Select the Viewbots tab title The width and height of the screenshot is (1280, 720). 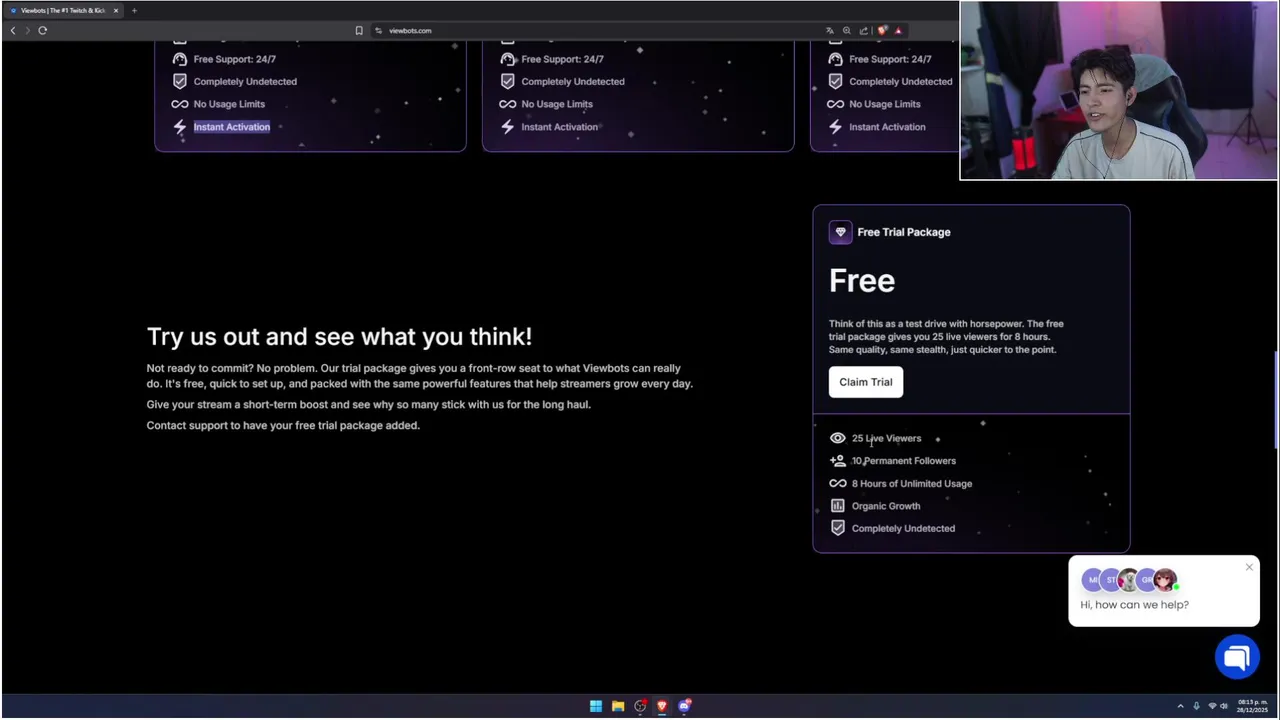point(62,11)
